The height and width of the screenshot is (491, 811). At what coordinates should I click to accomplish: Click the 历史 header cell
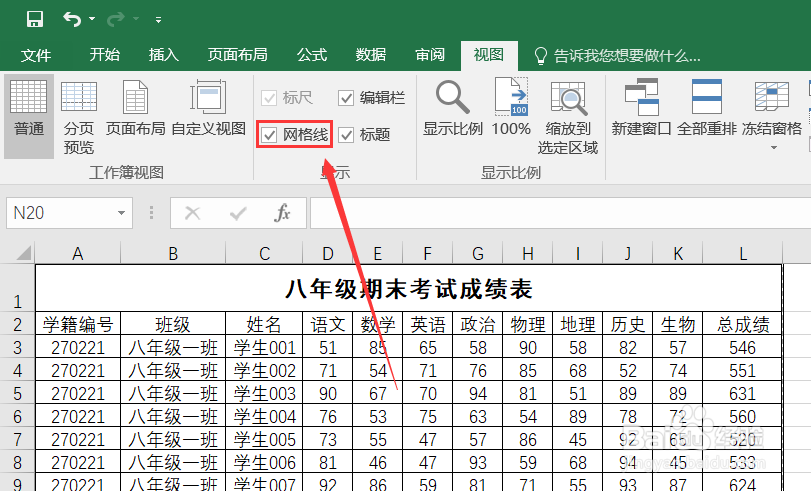tap(627, 324)
